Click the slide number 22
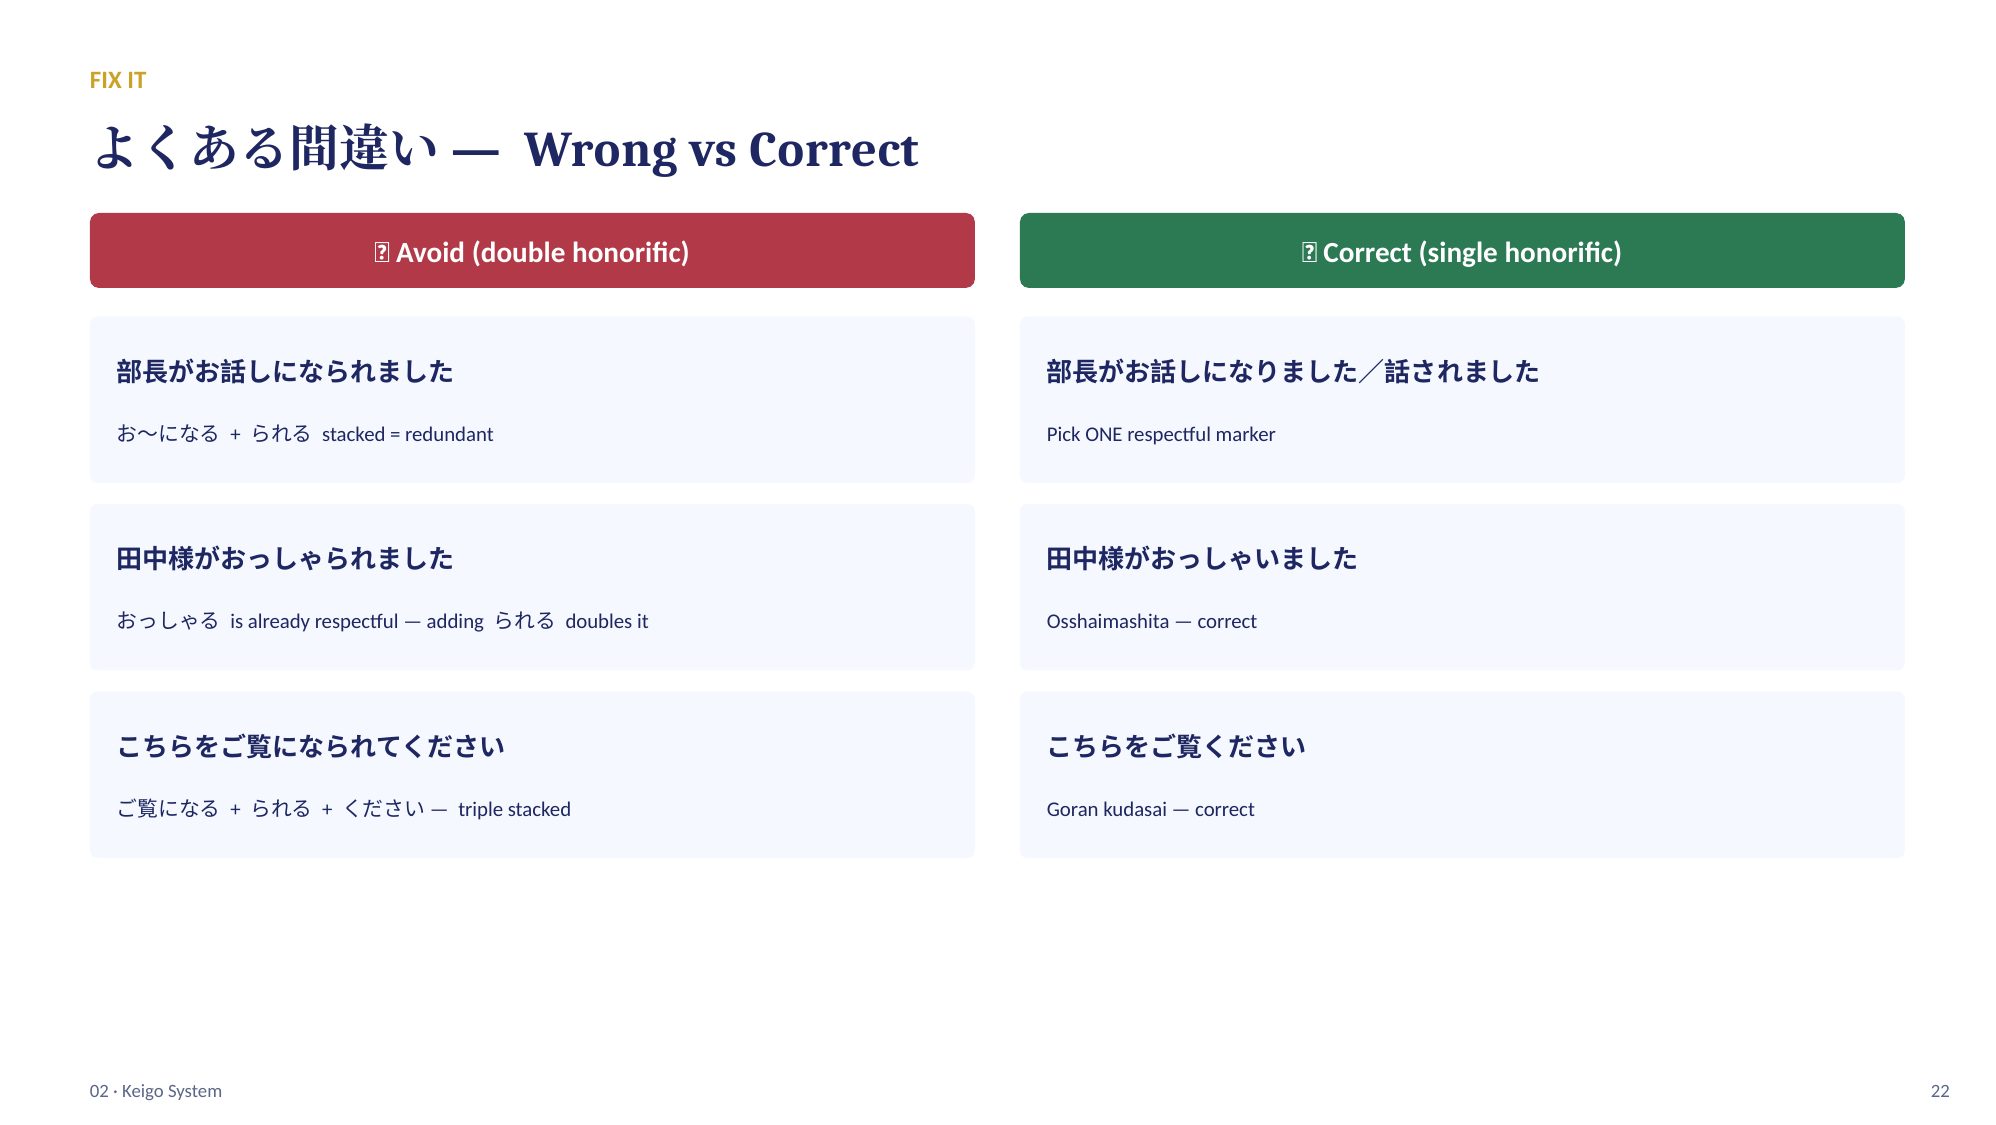Viewport: 1996px width, 1125px height. (x=1940, y=1091)
